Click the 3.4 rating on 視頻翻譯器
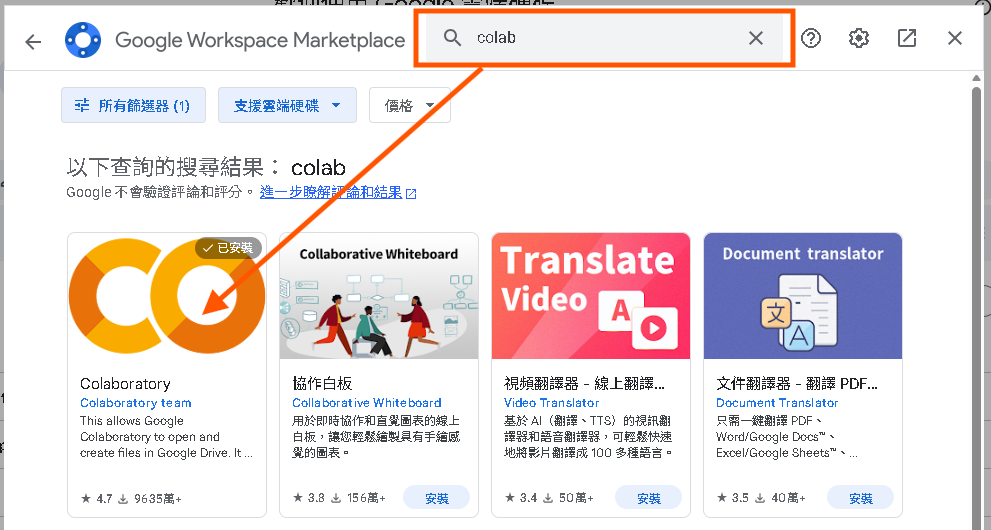 click(x=520, y=498)
